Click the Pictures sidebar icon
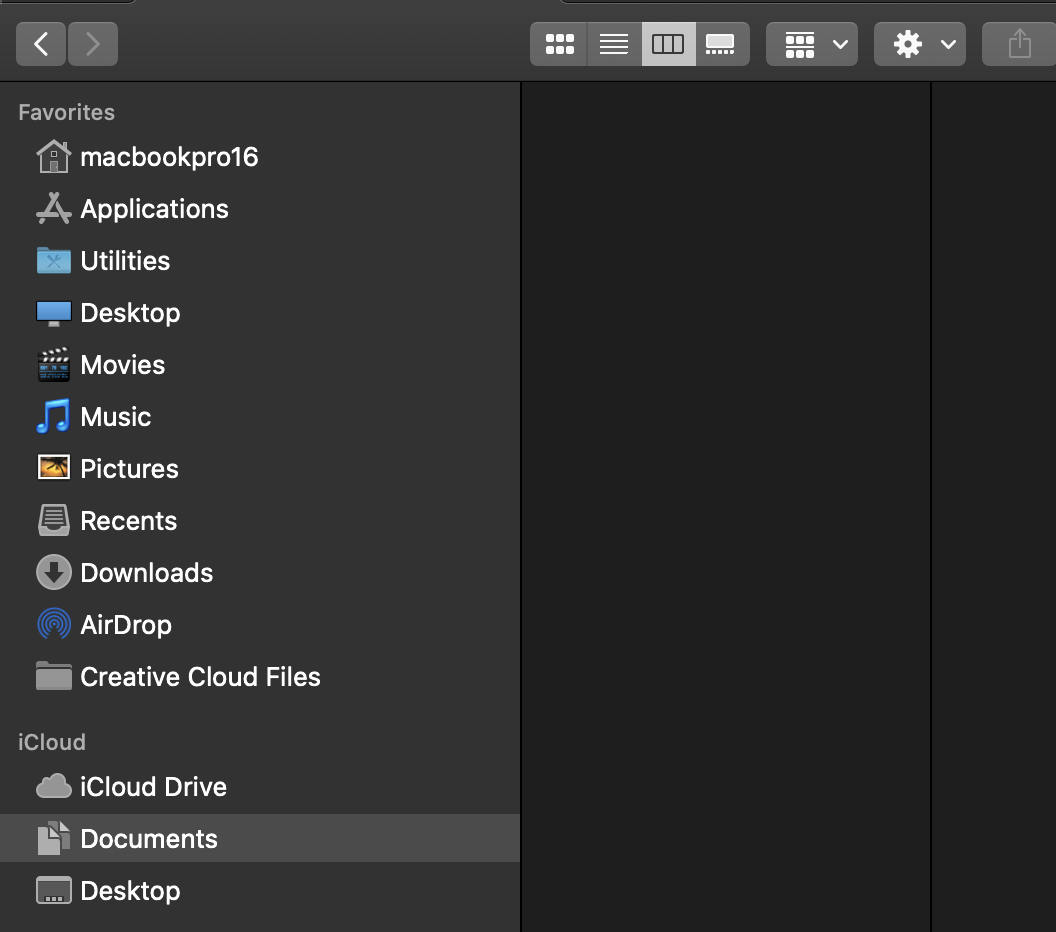The height and width of the screenshot is (932, 1056). click(54, 467)
